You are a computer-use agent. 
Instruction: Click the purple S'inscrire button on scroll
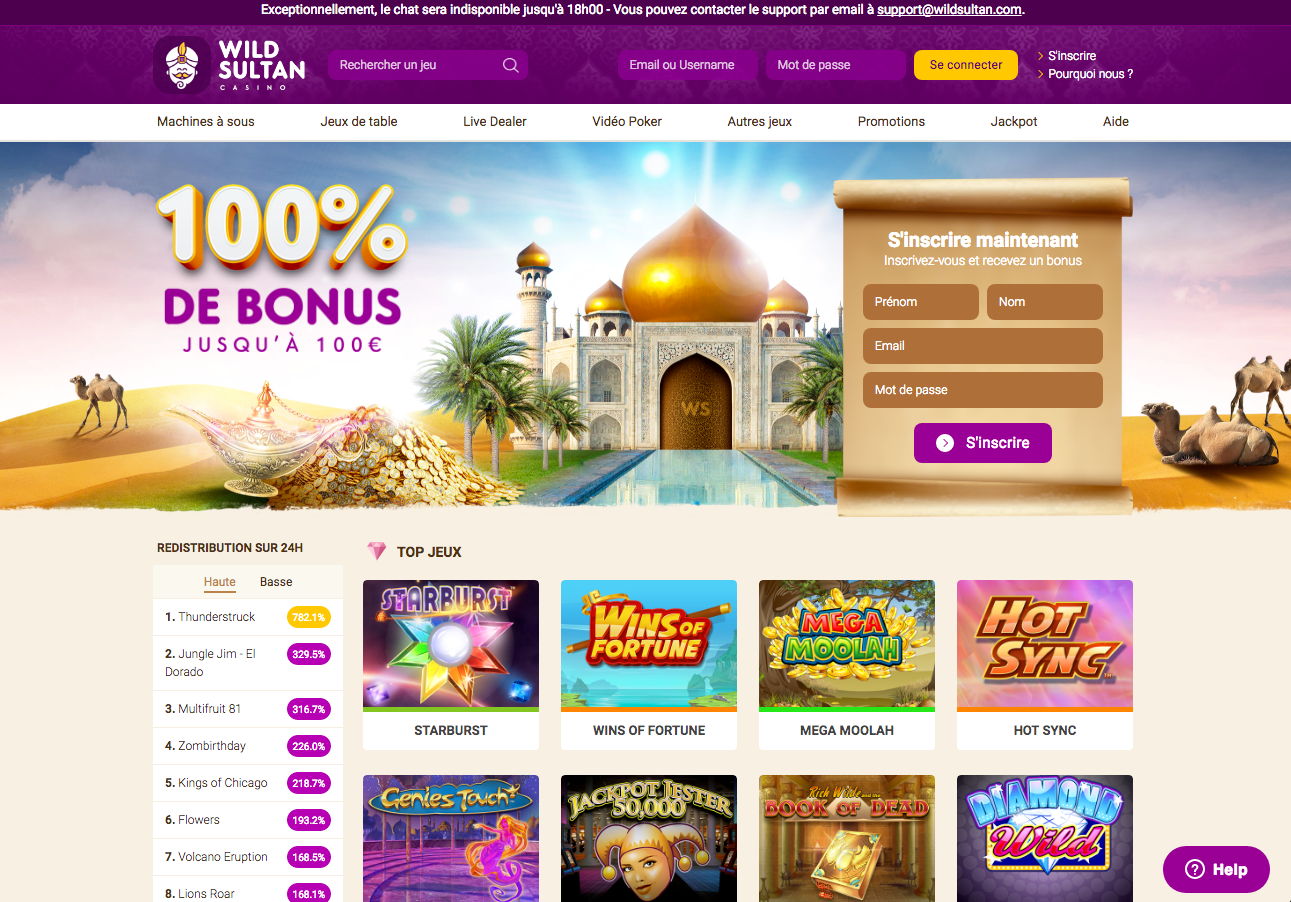[x=983, y=443]
